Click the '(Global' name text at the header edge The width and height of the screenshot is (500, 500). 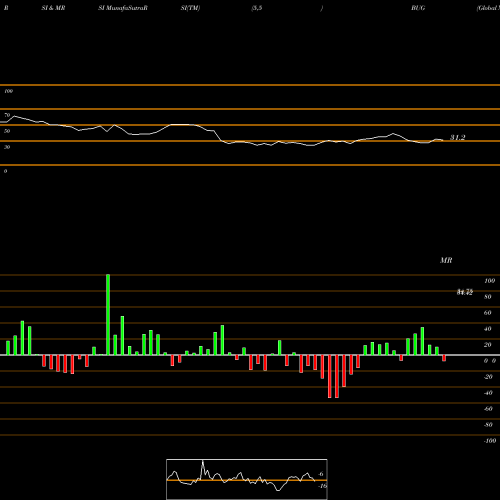tap(488, 8)
